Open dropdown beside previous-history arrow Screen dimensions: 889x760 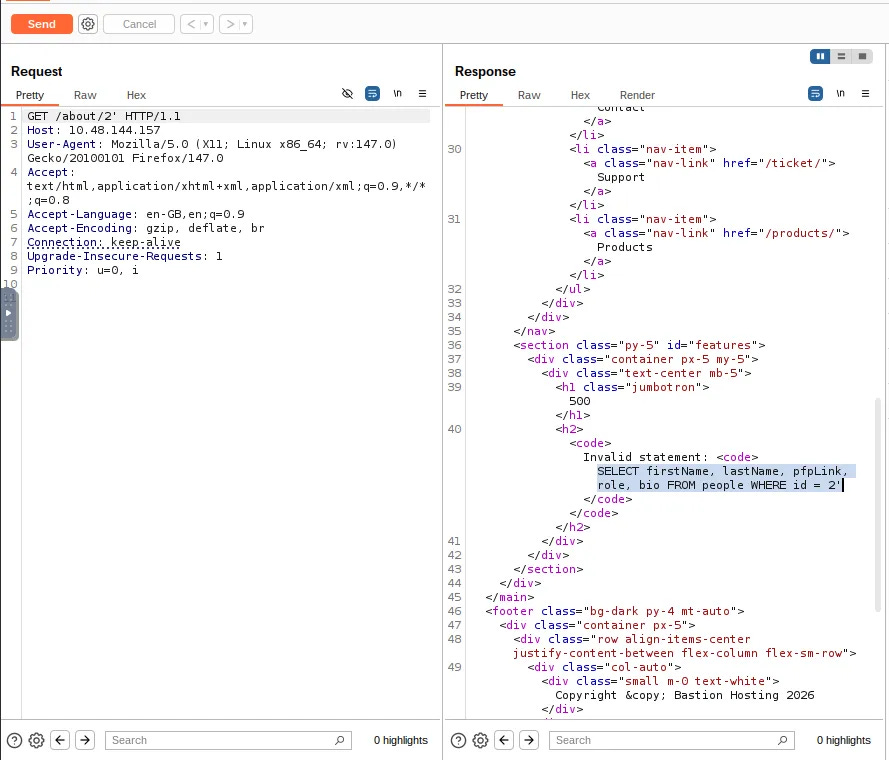(x=206, y=24)
